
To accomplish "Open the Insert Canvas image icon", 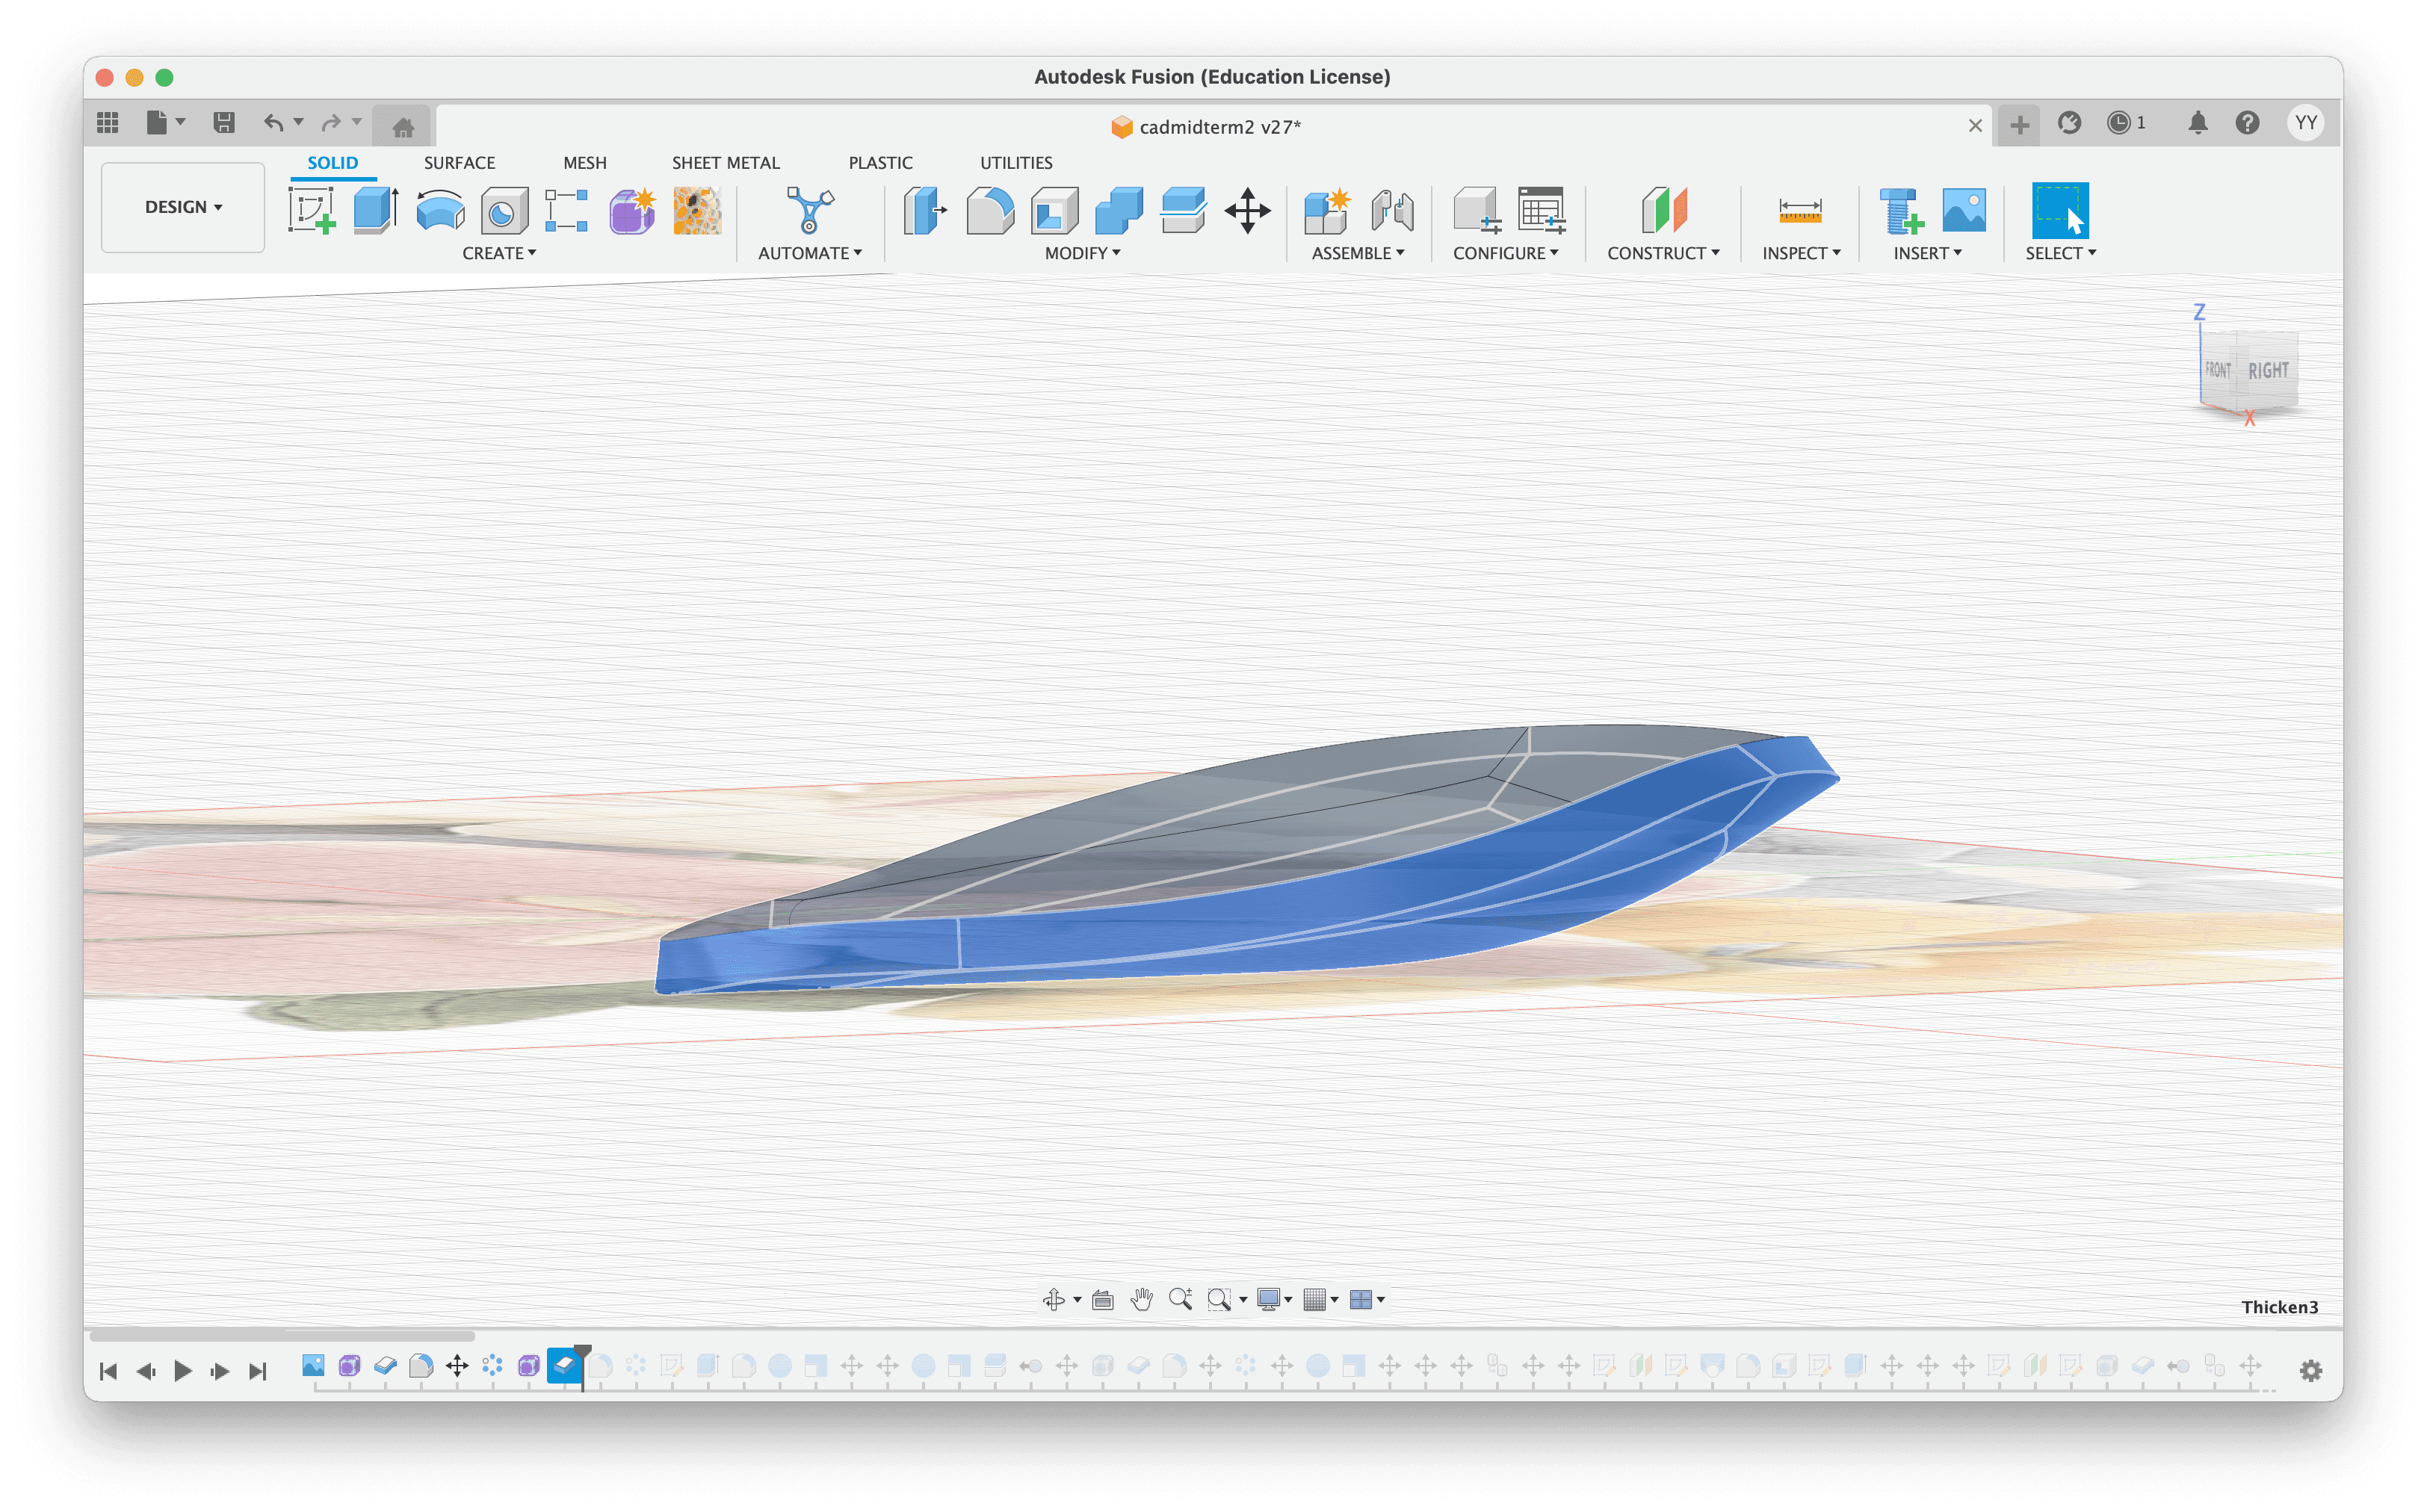I will 1963,211.
